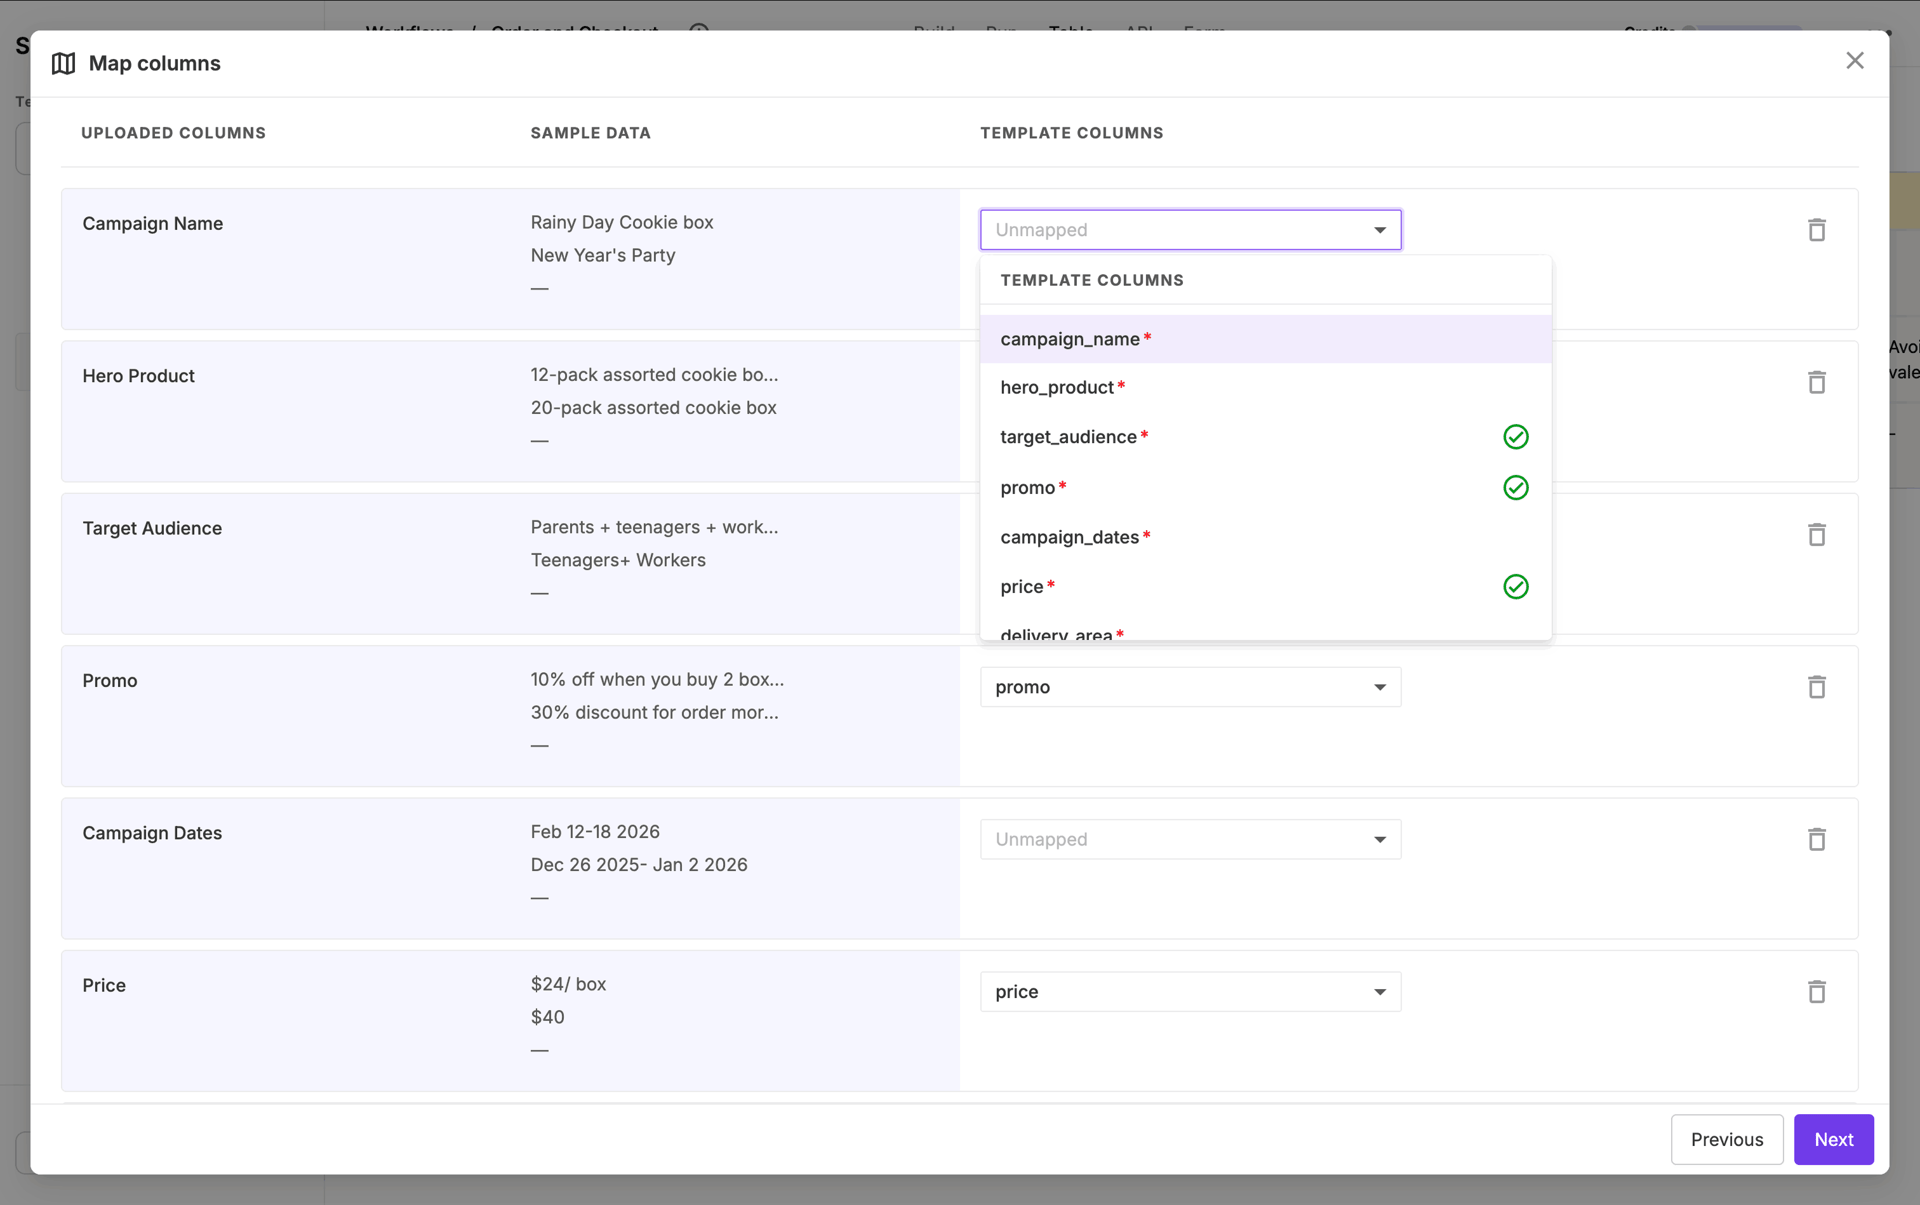
Task: Select target_audience option in list
Action: coord(1265,437)
